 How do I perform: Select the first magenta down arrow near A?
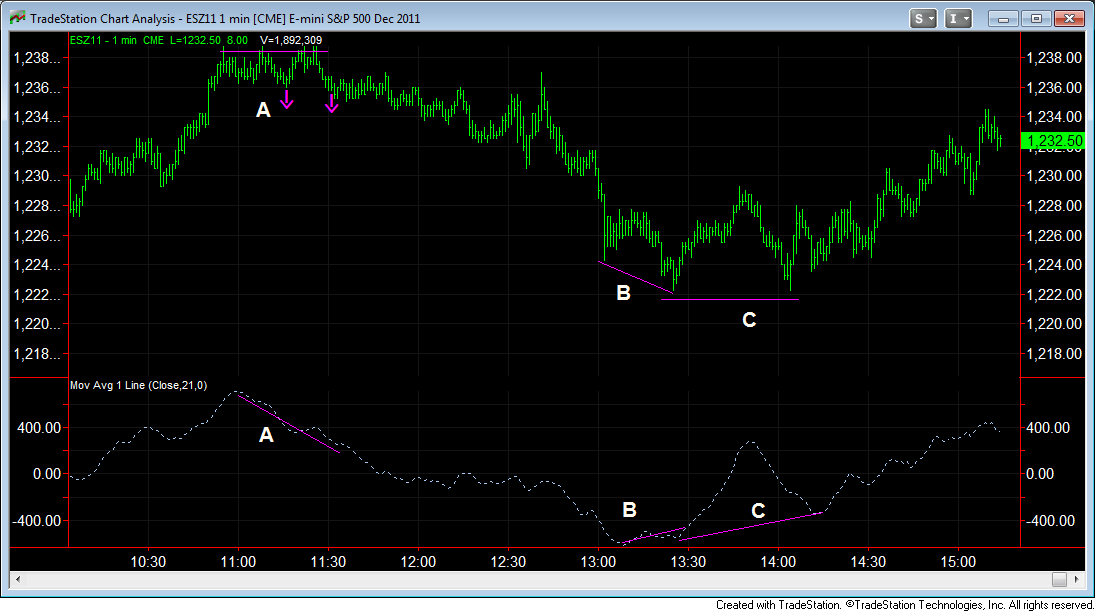(x=286, y=99)
